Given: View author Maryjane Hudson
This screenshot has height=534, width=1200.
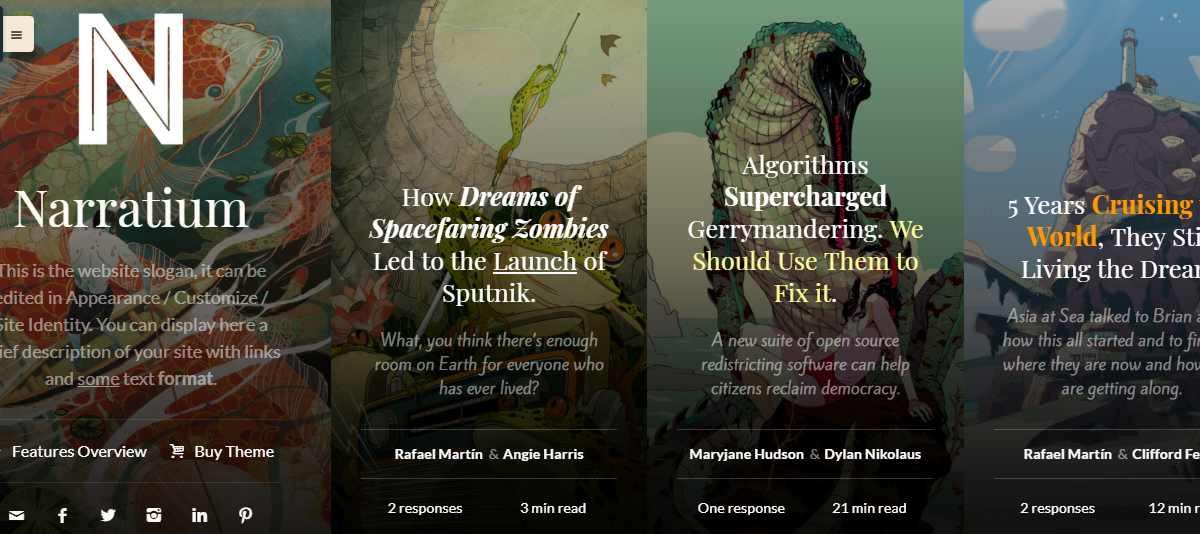Looking at the screenshot, I should (x=746, y=454).
